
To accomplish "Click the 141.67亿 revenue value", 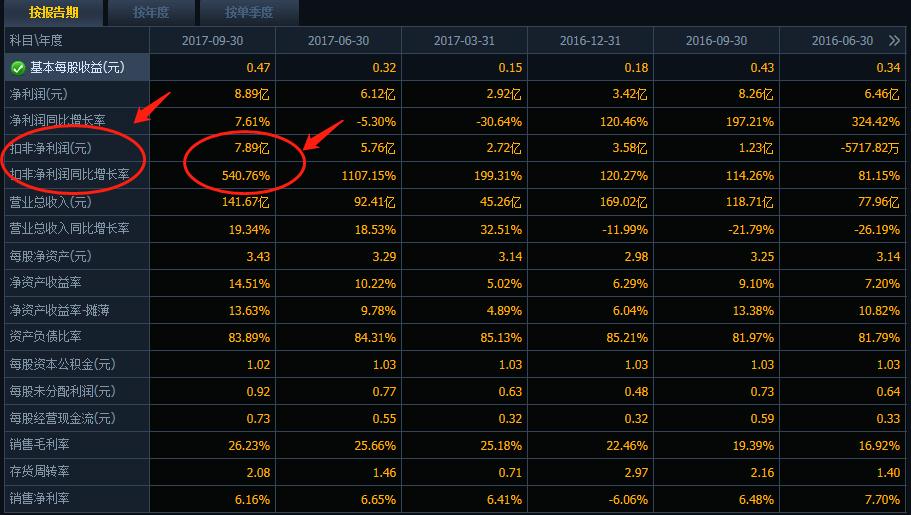I will click(x=246, y=202).
